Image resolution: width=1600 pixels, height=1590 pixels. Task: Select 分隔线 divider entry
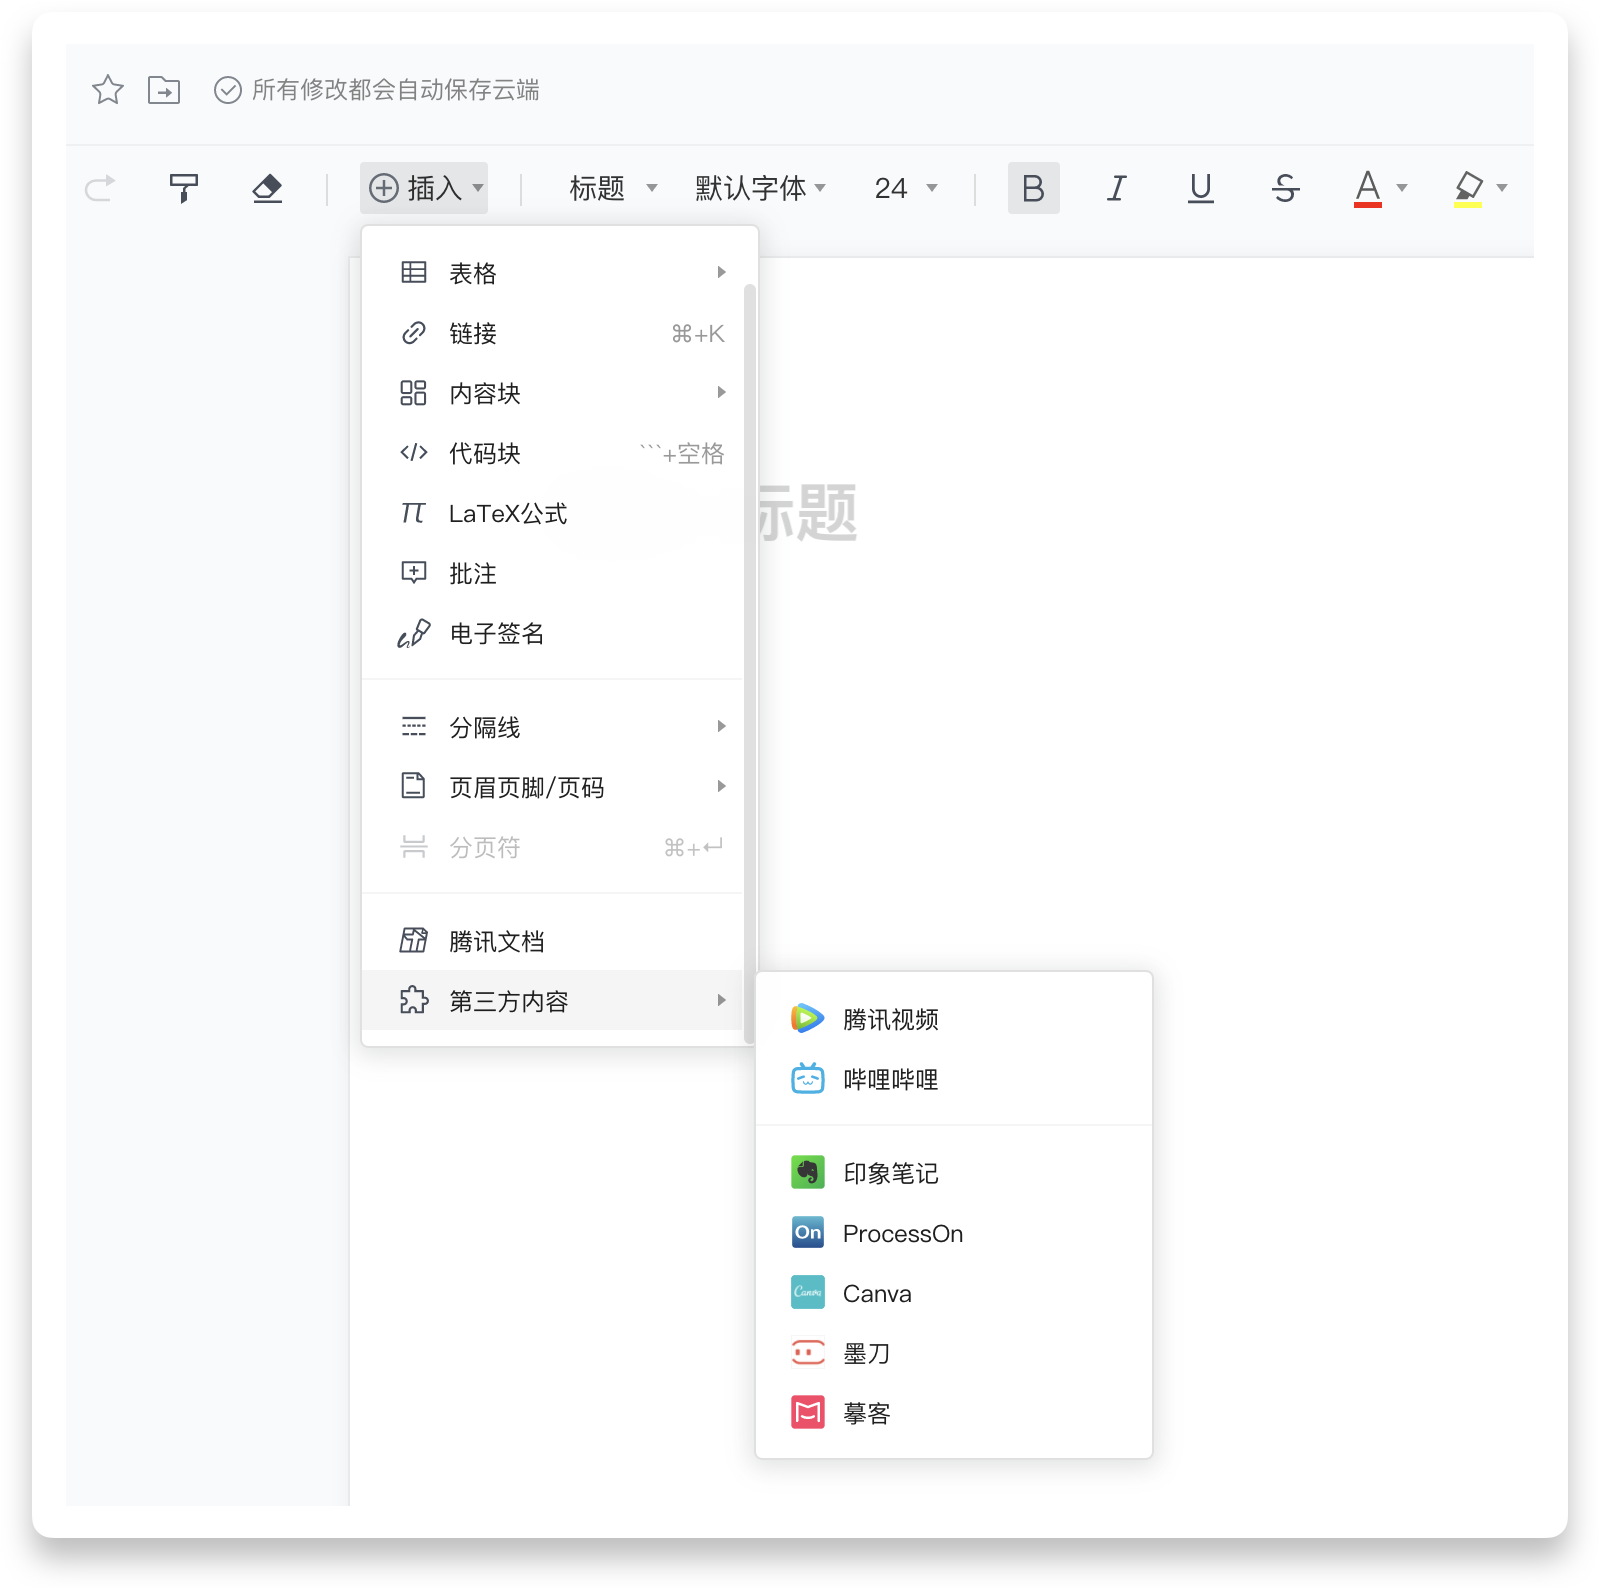[553, 727]
